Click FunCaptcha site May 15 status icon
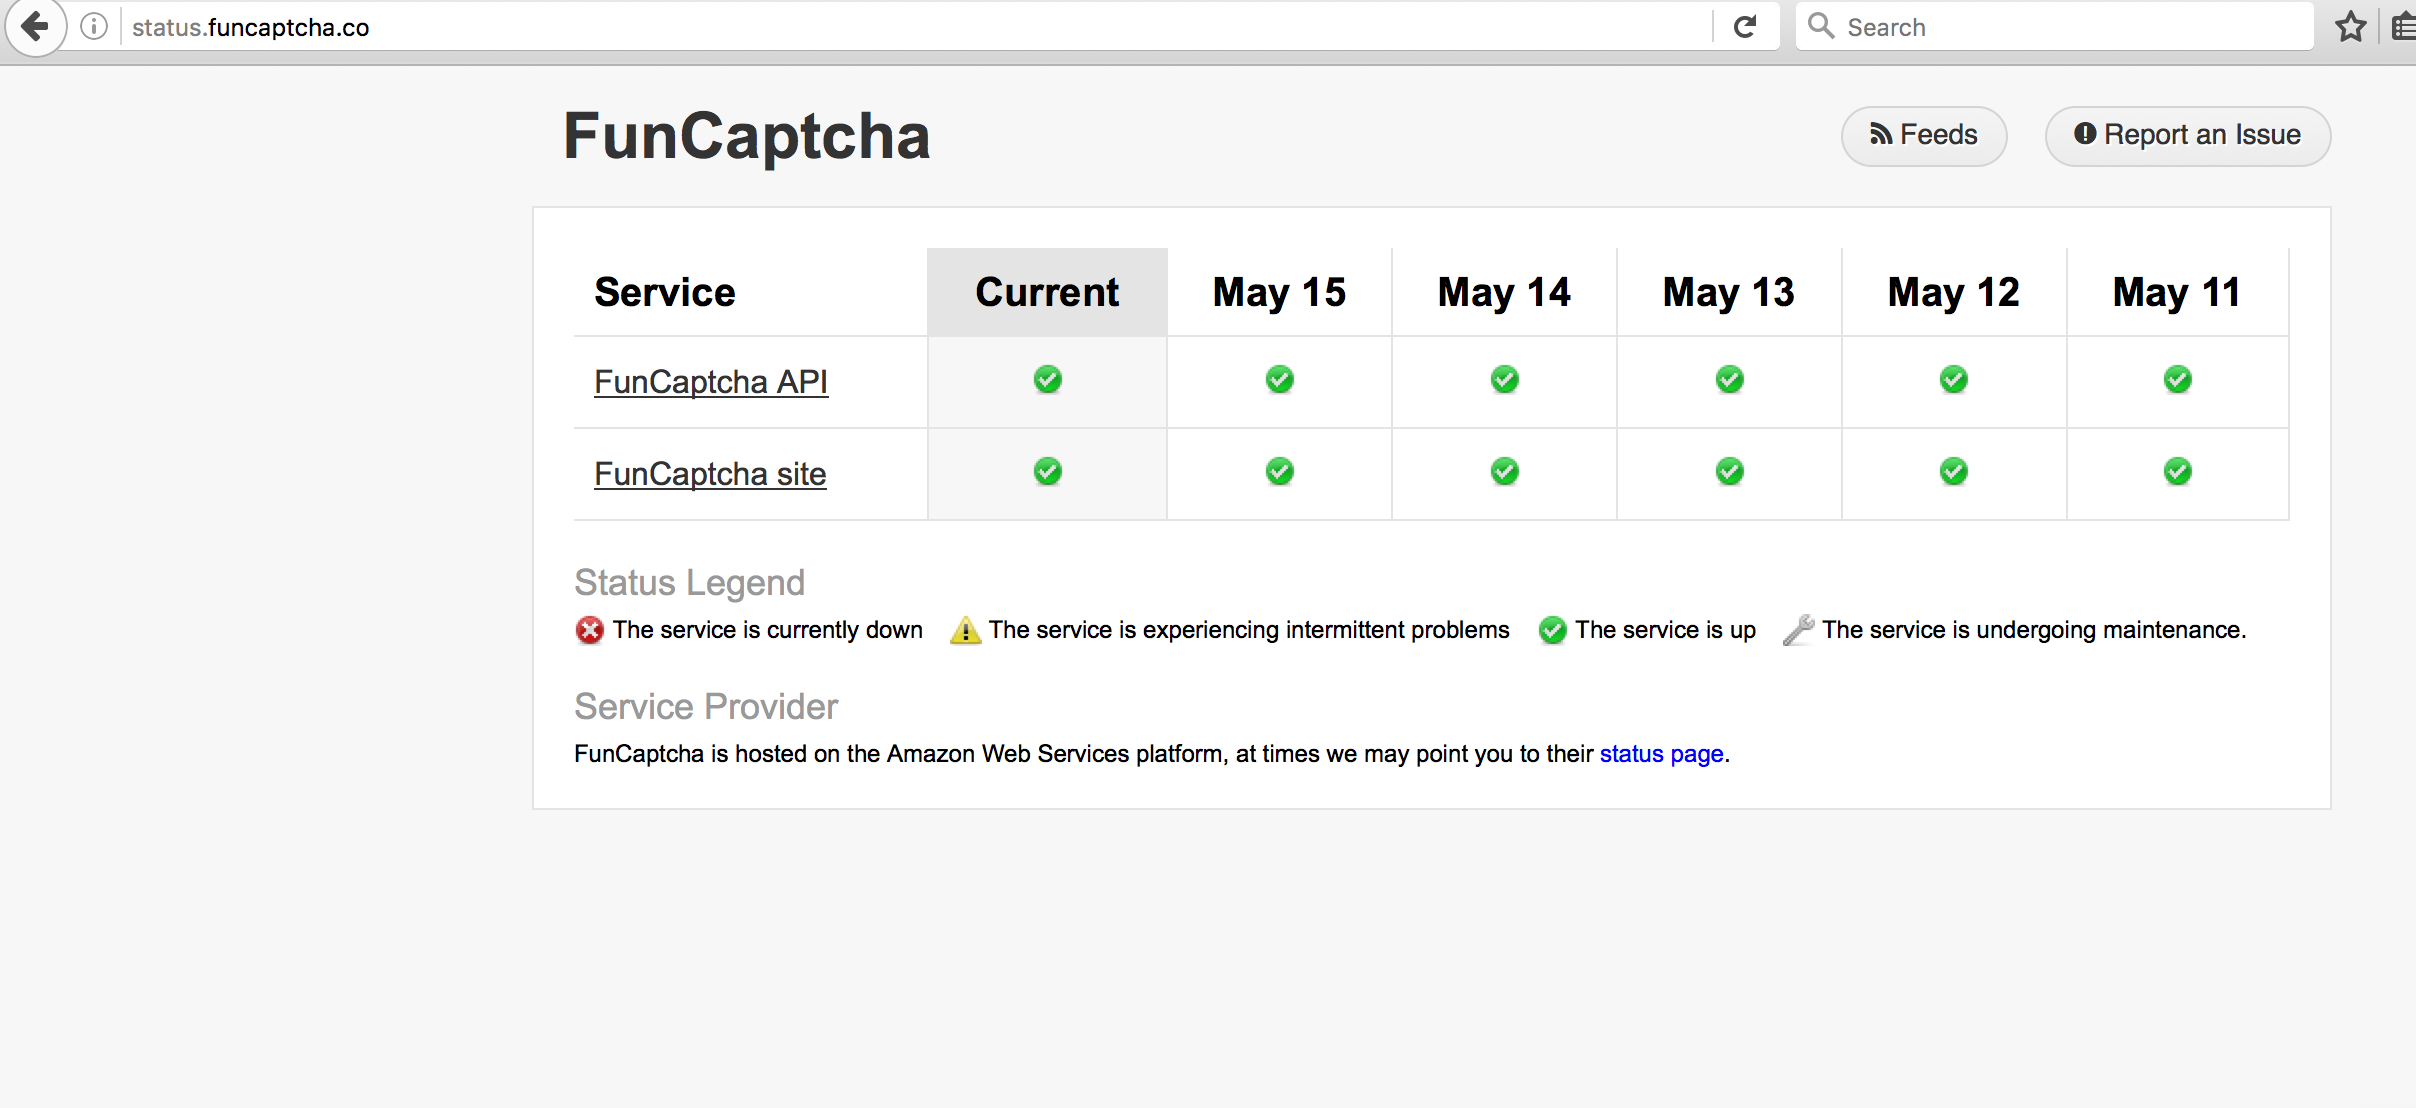The height and width of the screenshot is (1108, 2416). click(x=1279, y=472)
